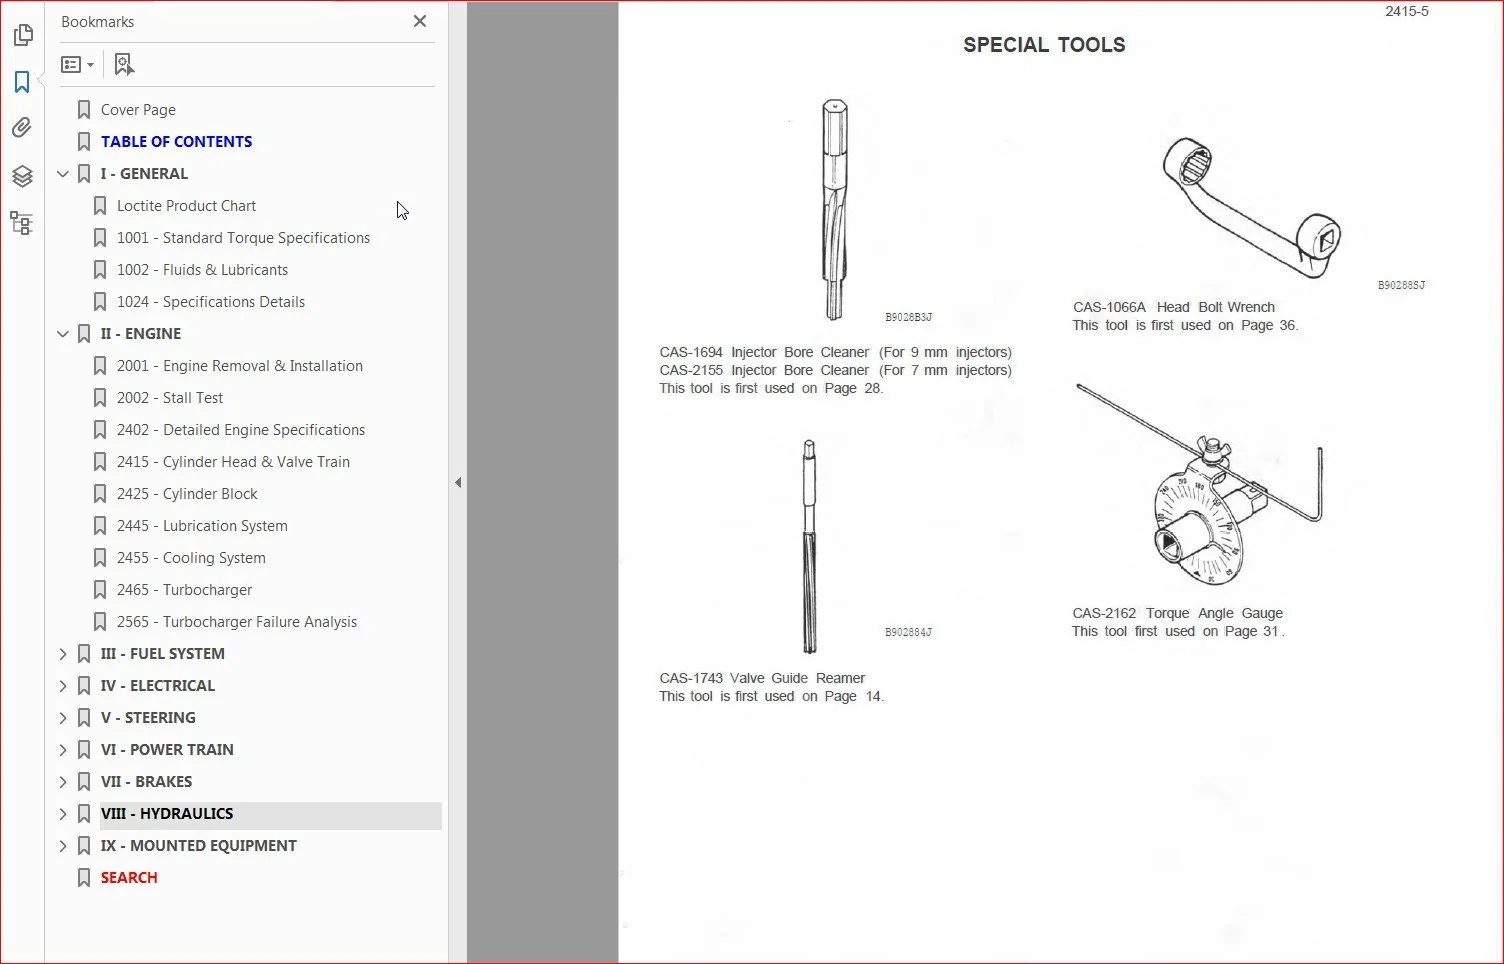Screen dimensions: 1504x964
Task: Click the page number 2415-5
Action: (1406, 12)
